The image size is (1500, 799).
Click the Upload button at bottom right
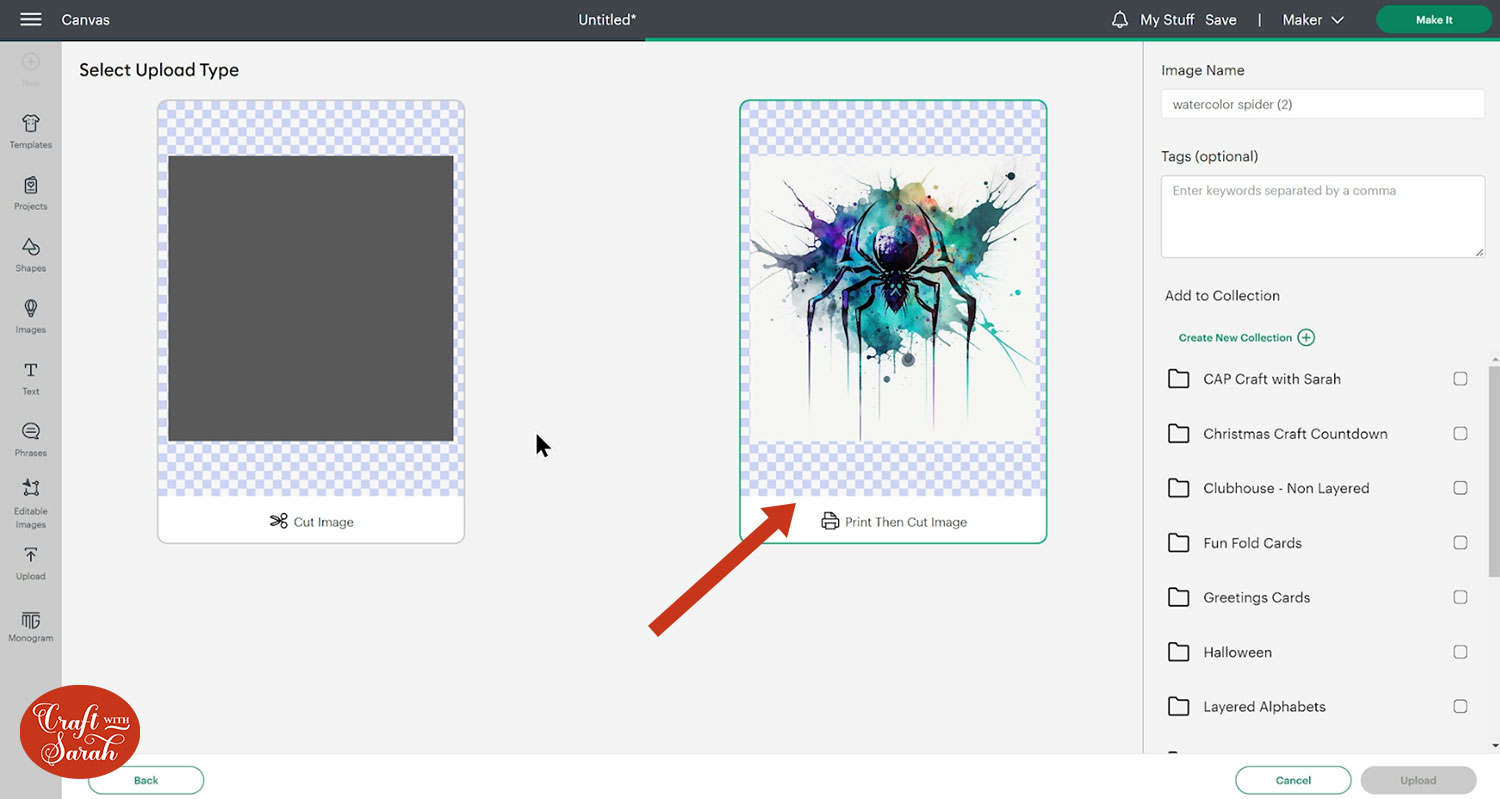point(1418,780)
